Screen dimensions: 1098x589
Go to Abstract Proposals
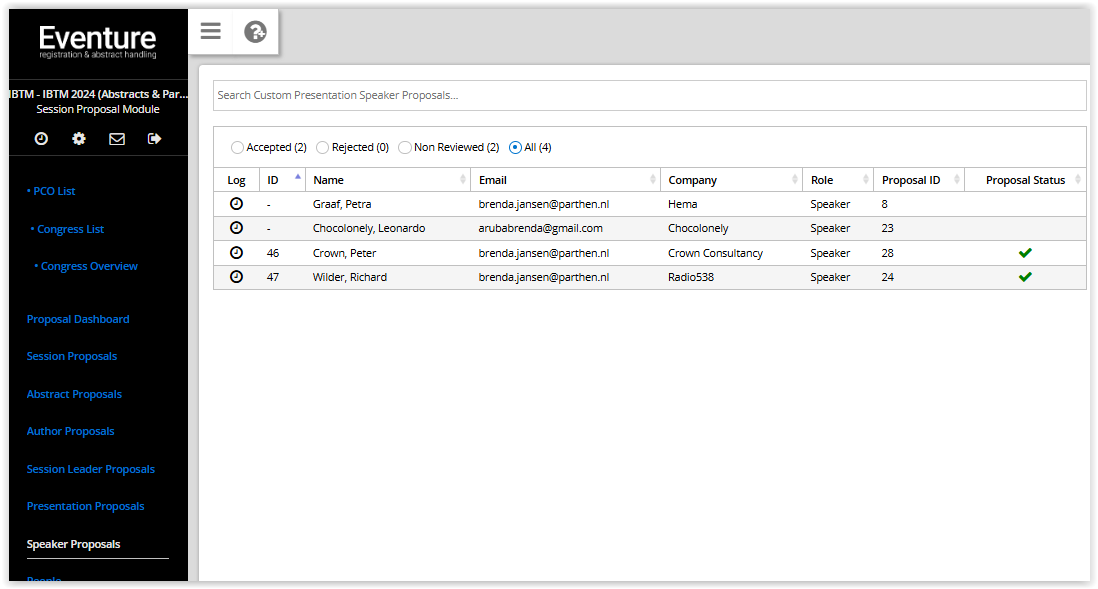[74, 394]
